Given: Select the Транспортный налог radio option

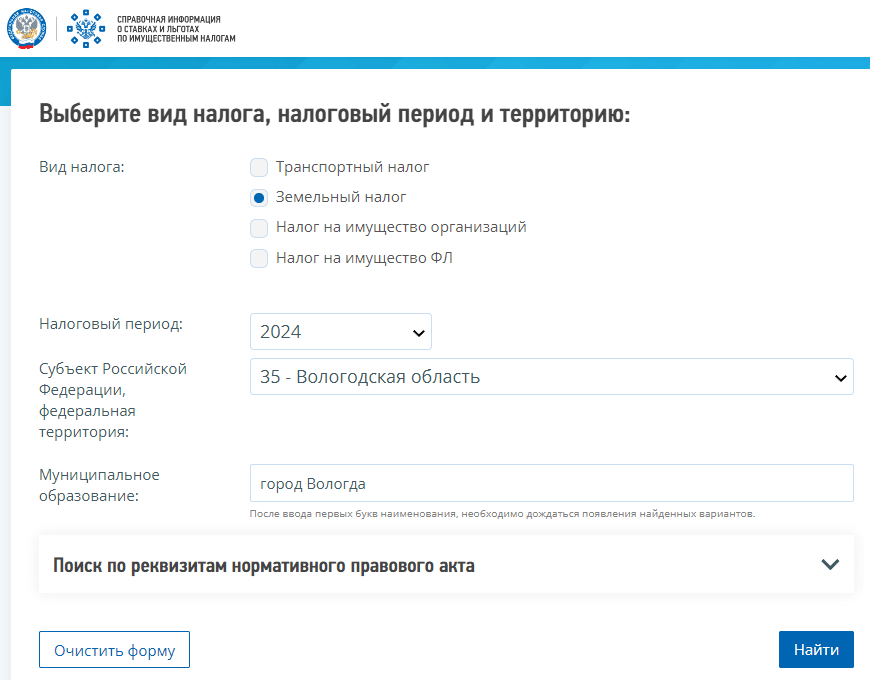Looking at the screenshot, I should (259, 167).
